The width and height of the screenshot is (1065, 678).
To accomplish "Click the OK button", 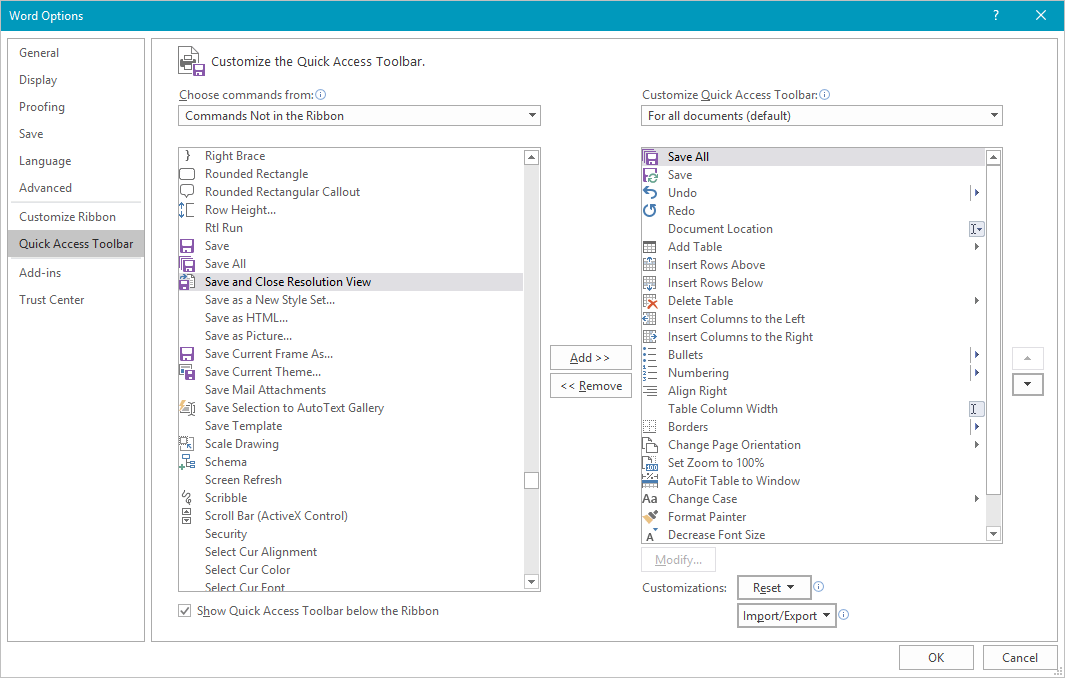I will pyautogui.click(x=936, y=658).
